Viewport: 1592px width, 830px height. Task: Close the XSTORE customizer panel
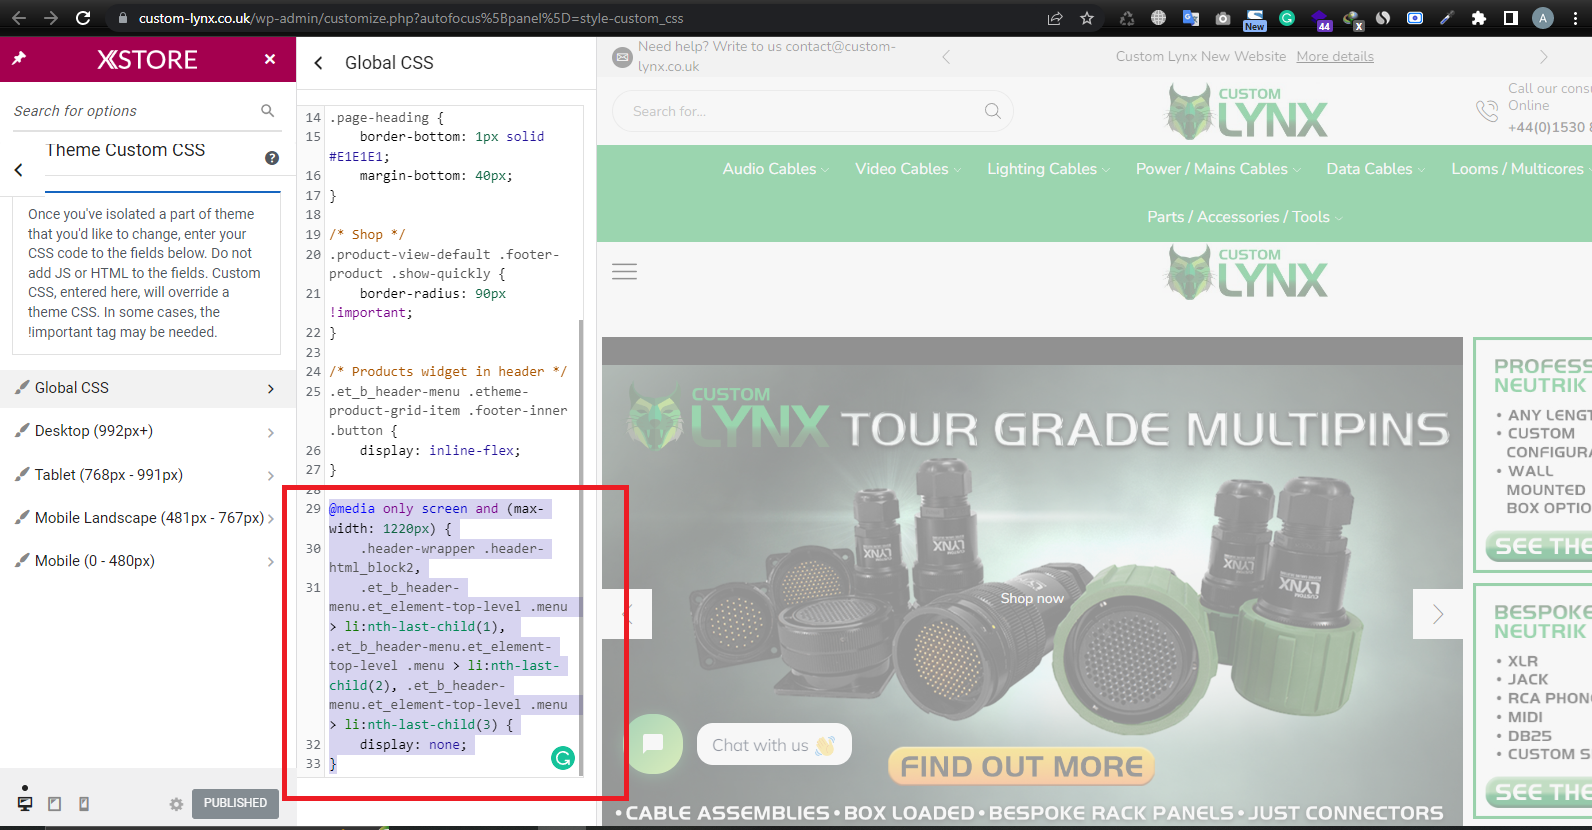click(x=270, y=59)
